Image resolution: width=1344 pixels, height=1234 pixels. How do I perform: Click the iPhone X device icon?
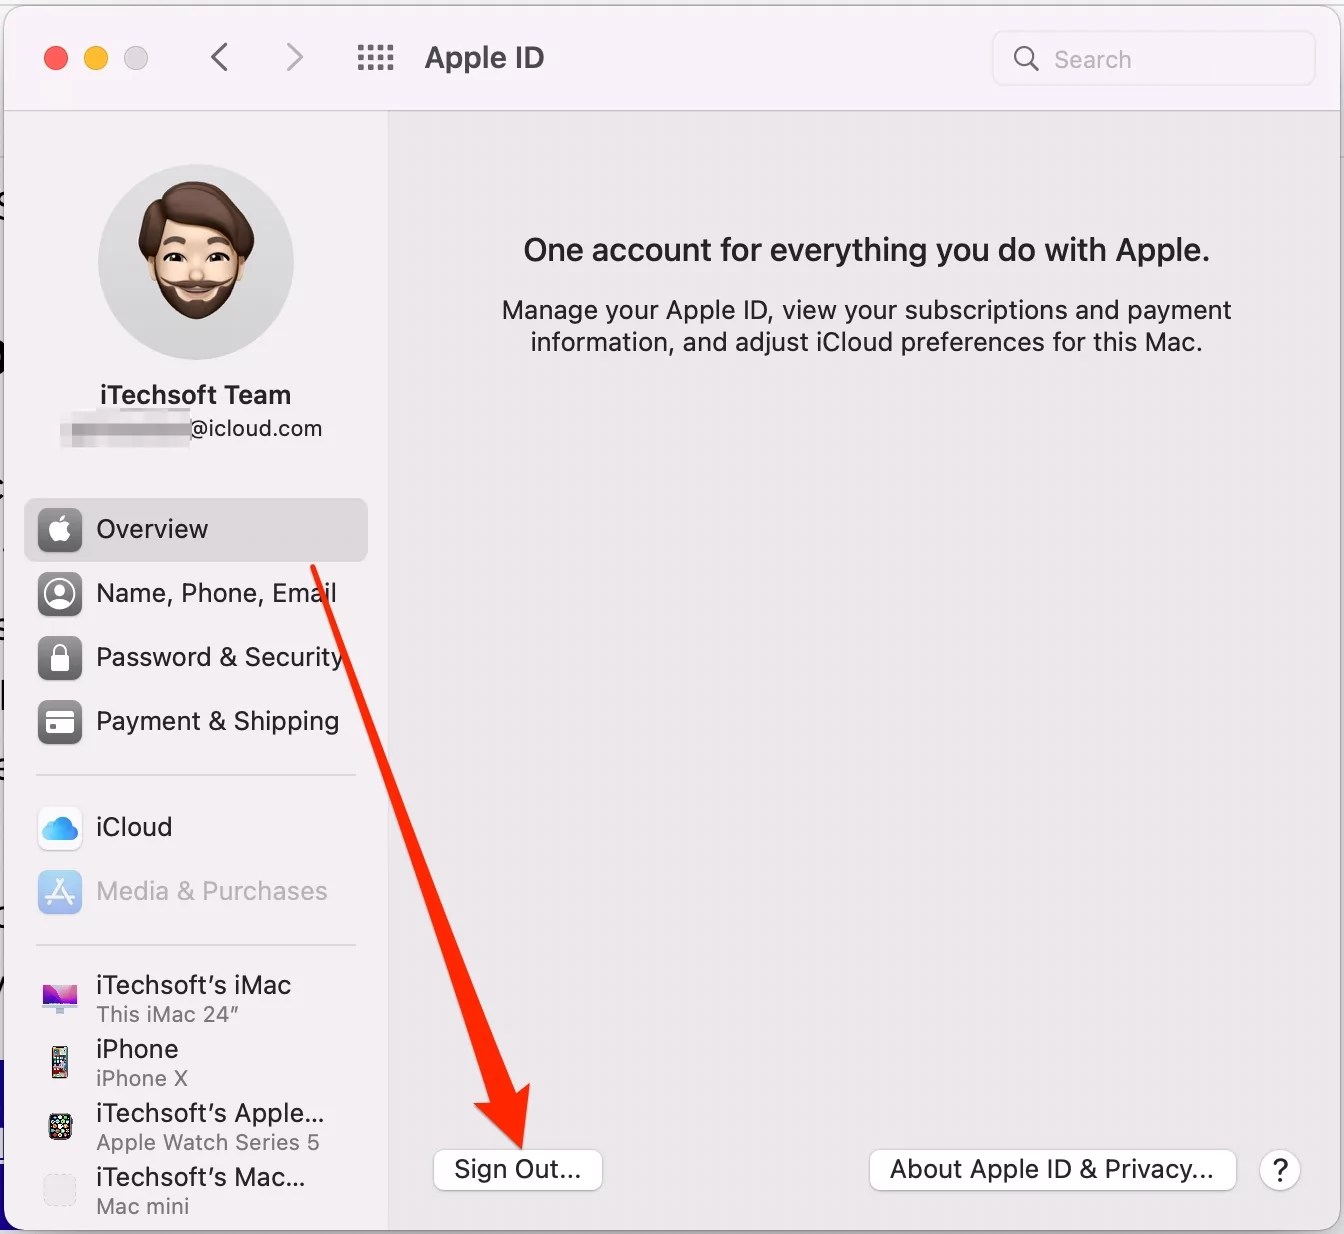(x=60, y=1062)
